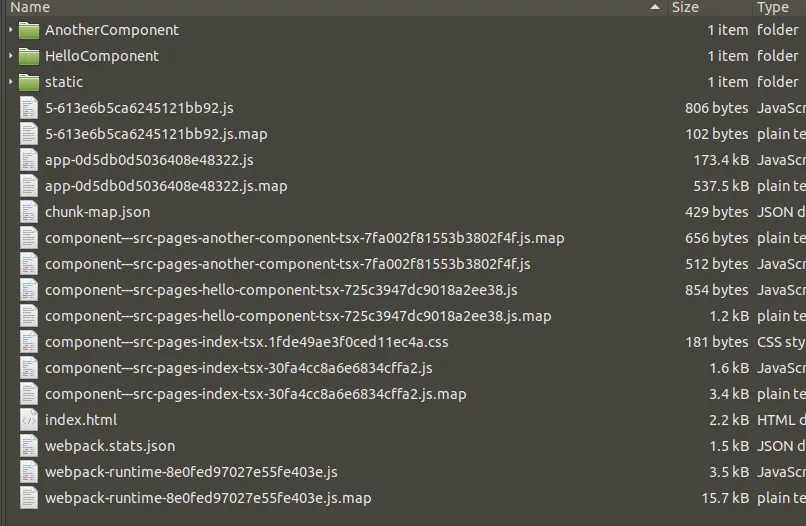Click the AnotherComponent folder icon
806x526 pixels.
tap(29, 30)
